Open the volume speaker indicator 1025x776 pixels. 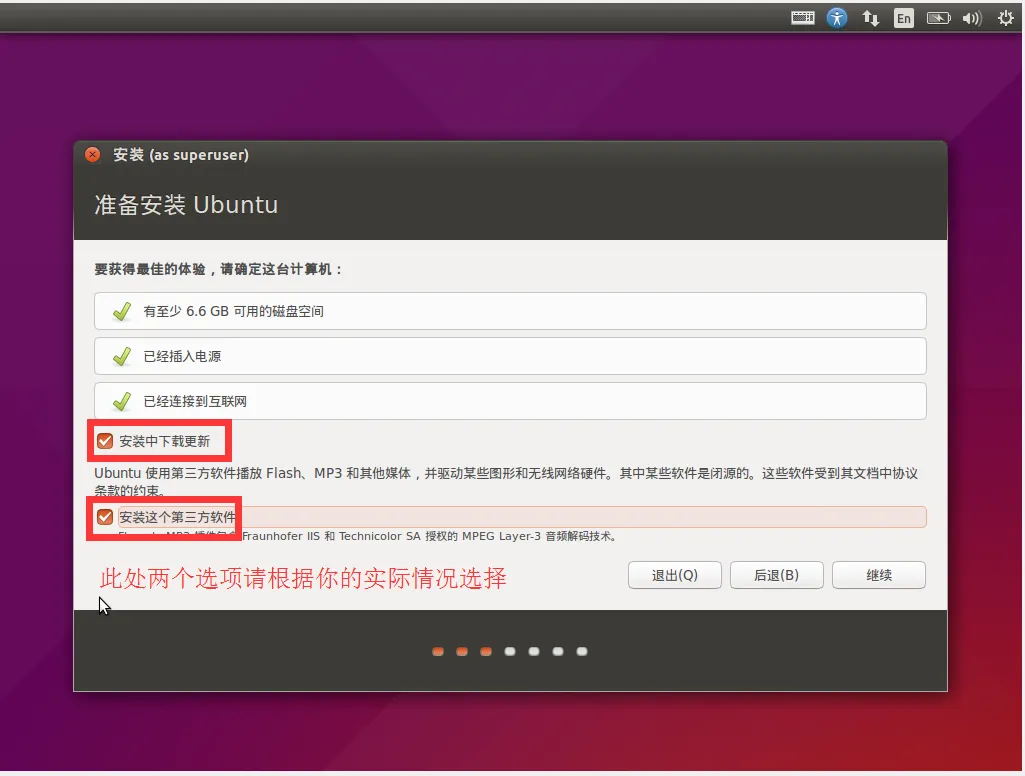click(971, 18)
